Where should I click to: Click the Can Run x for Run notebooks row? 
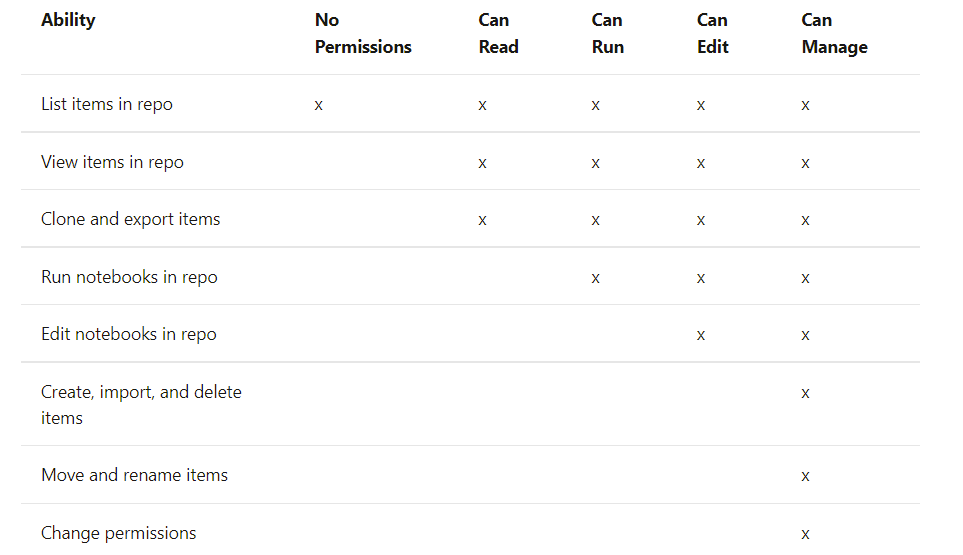tap(595, 278)
